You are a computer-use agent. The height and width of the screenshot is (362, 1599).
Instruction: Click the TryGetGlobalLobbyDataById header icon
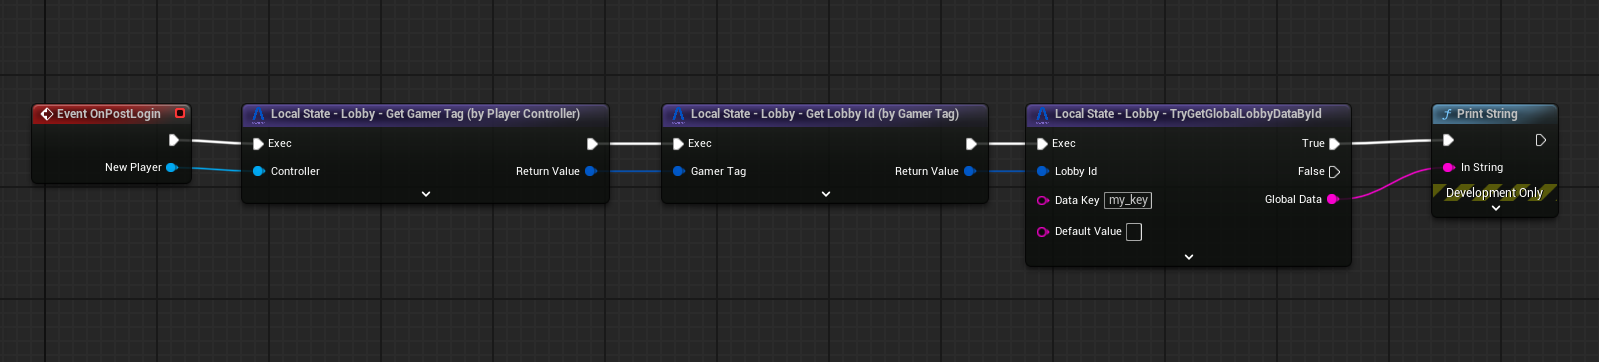pos(1041,115)
